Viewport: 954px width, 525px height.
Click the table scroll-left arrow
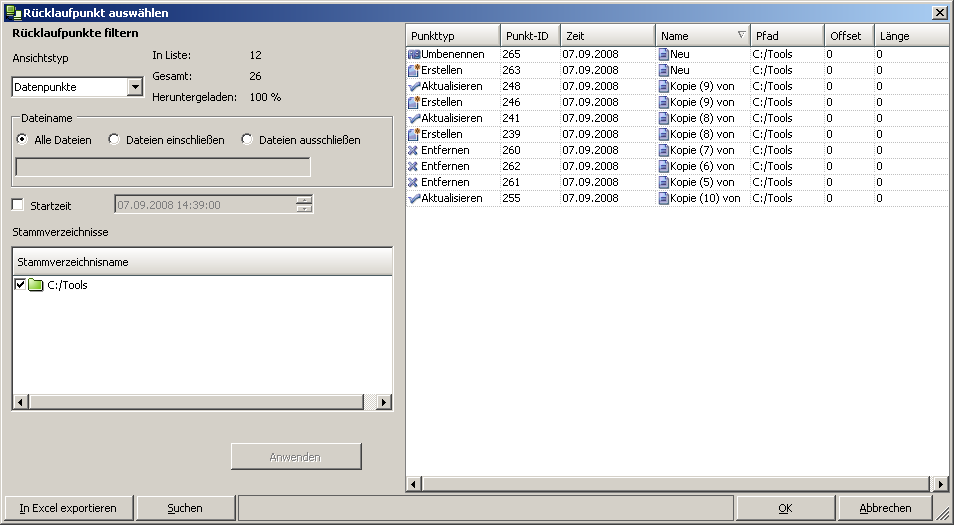[x=414, y=484]
